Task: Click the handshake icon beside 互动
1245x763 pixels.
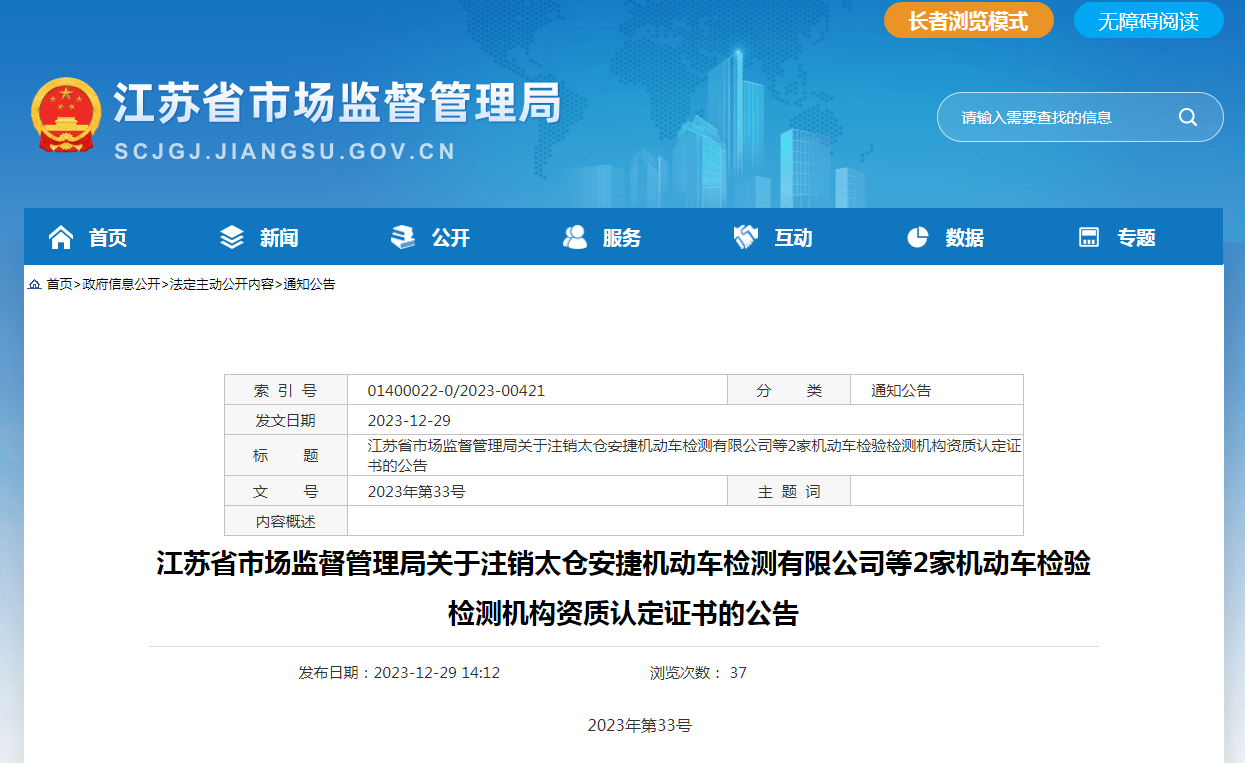Action: tap(746, 237)
